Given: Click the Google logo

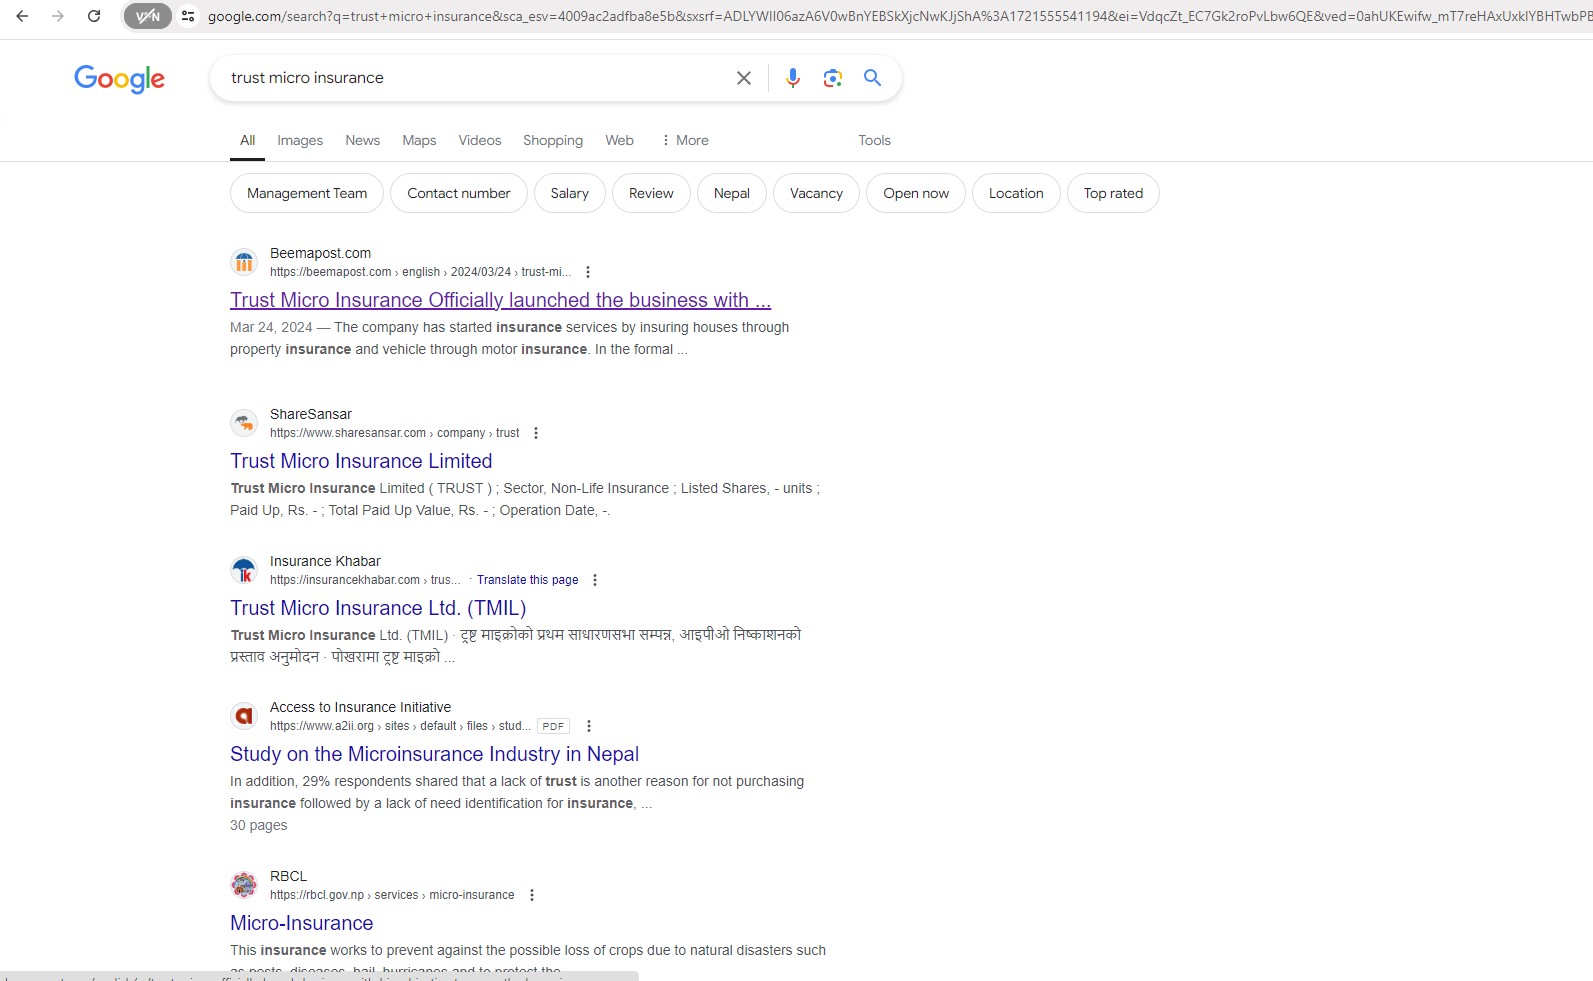Looking at the screenshot, I should [119, 79].
